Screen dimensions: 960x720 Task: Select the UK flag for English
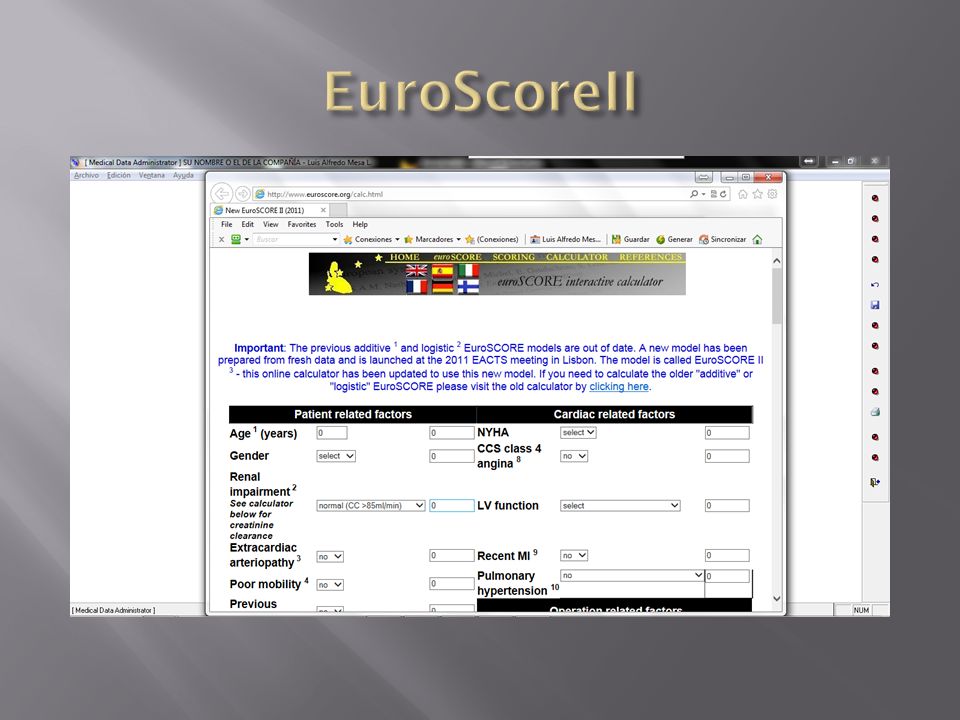(416, 270)
